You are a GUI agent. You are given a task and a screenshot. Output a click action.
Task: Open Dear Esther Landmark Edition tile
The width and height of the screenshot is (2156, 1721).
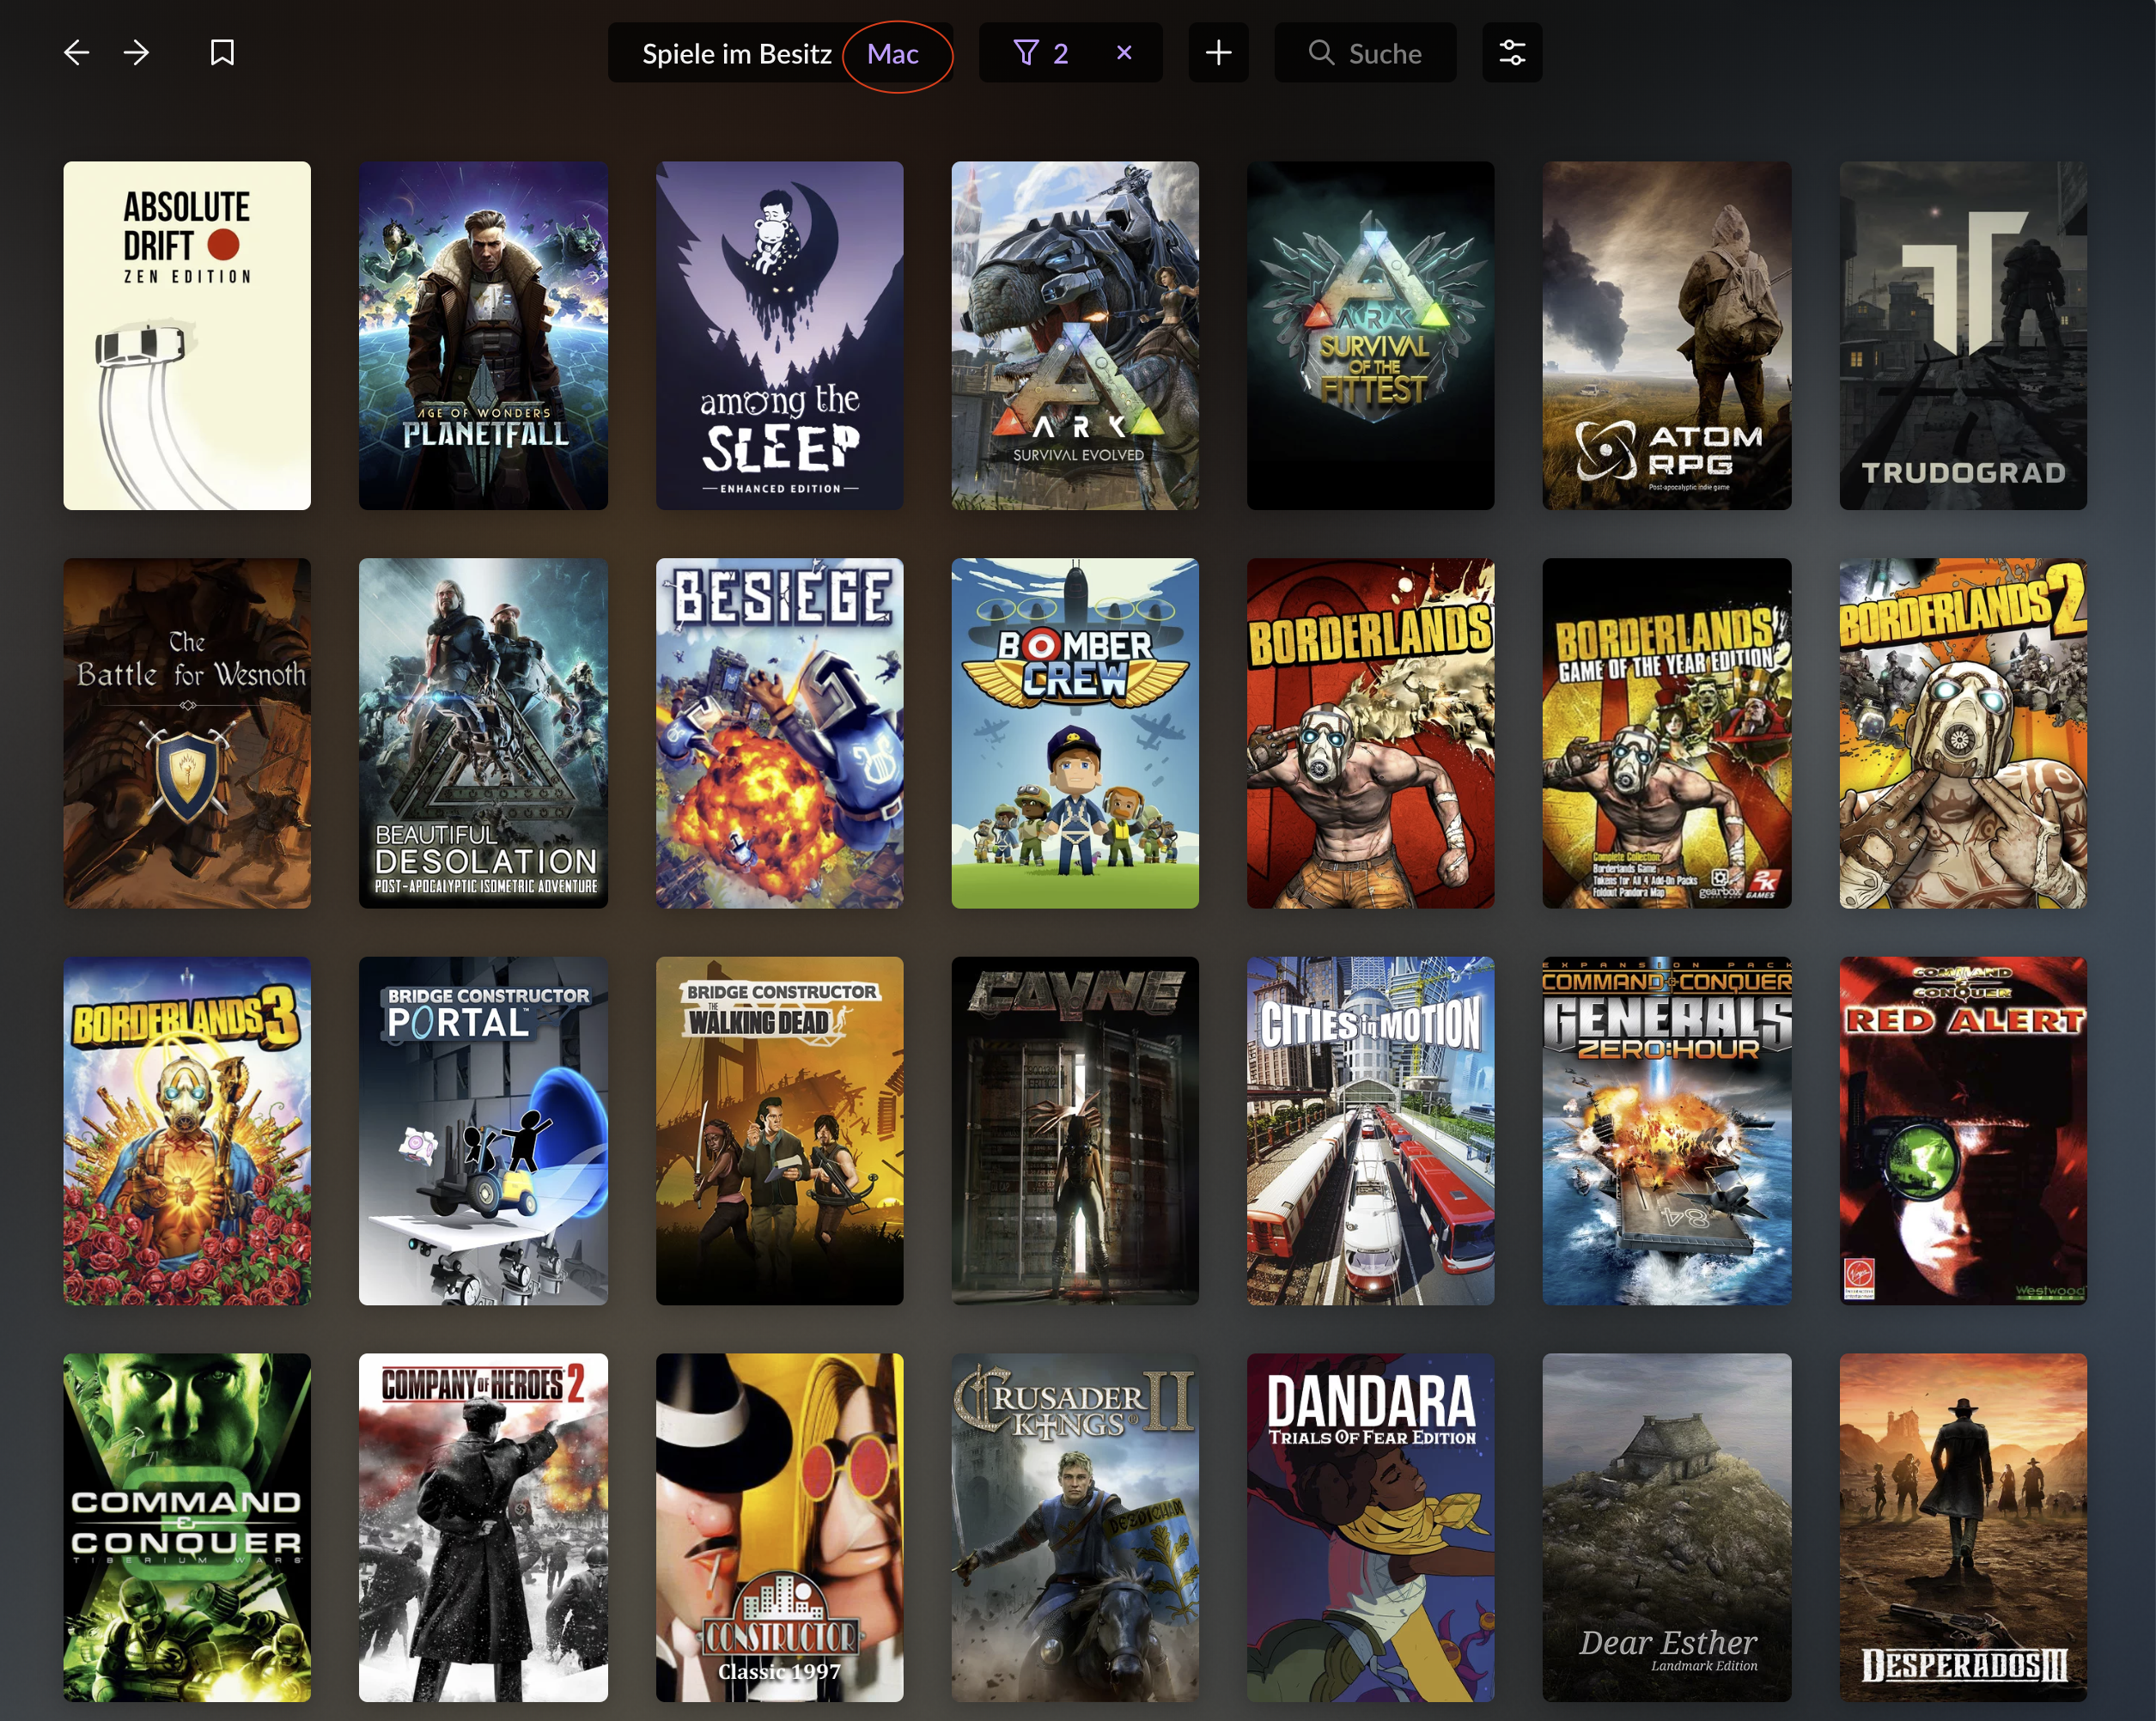(x=1666, y=1527)
